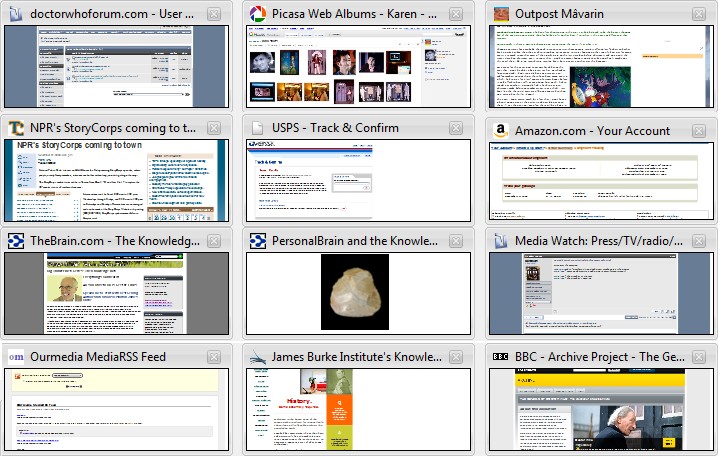Click the James Burke Institute favicon
The width and height of the screenshot is (718, 456).
click(258, 357)
